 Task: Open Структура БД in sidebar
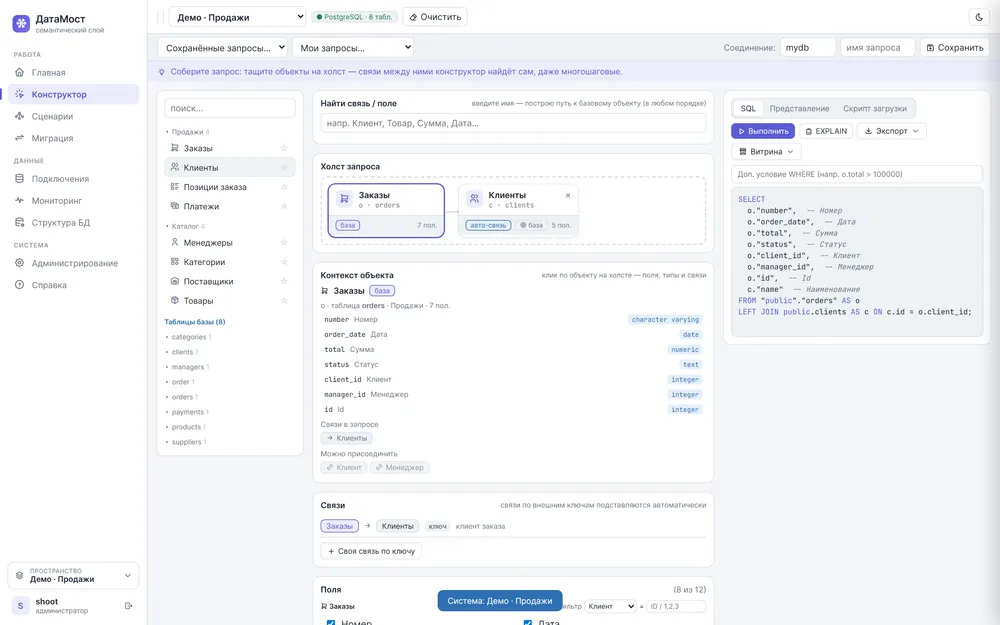point(73,223)
